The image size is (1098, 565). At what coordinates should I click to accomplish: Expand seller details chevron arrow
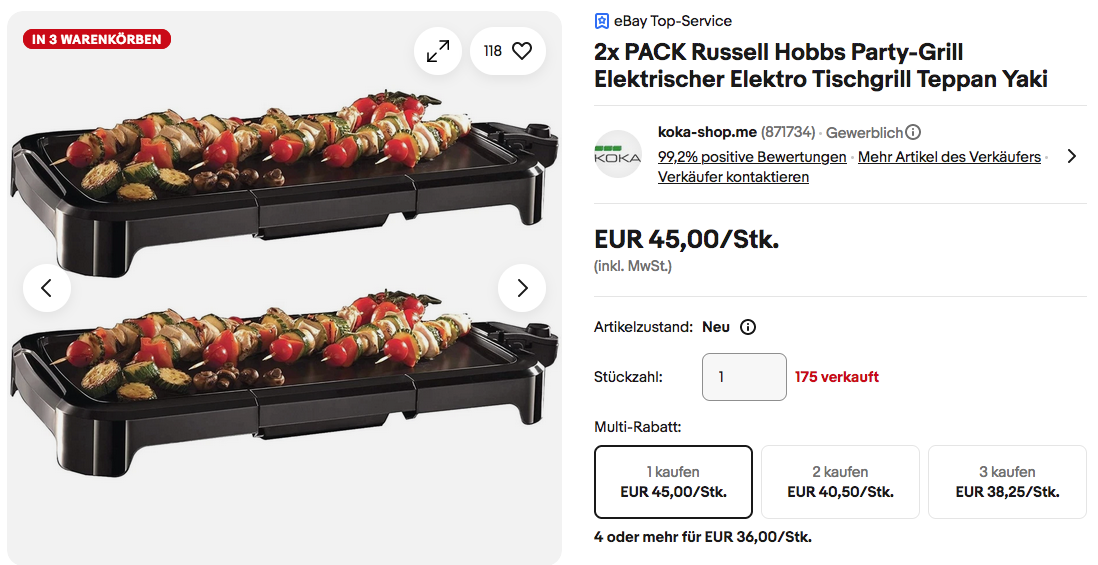(1071, 156)
